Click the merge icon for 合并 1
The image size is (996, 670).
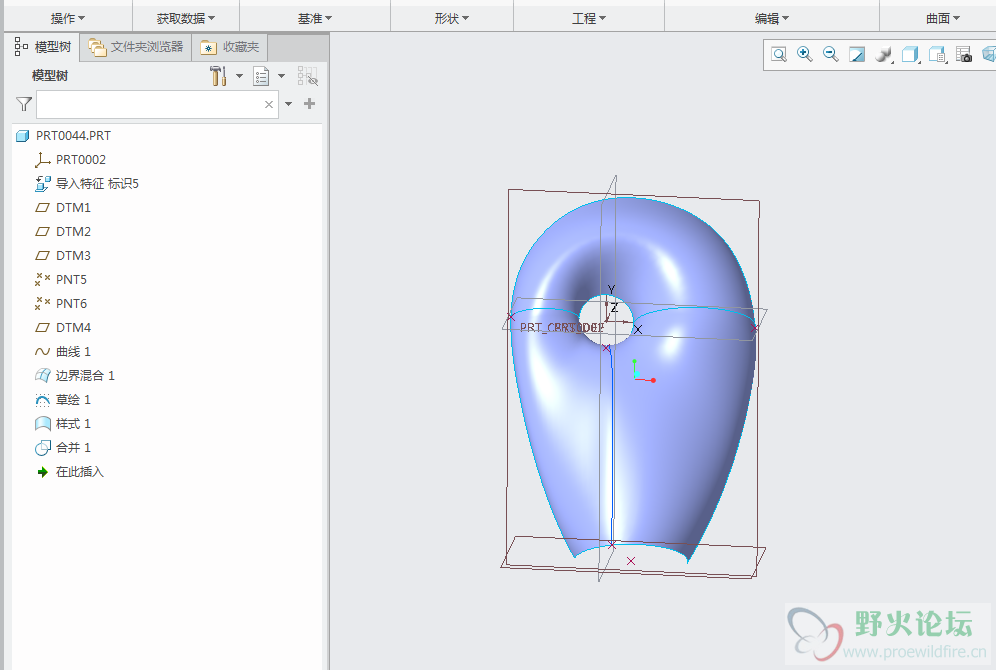tap(43, 448)
